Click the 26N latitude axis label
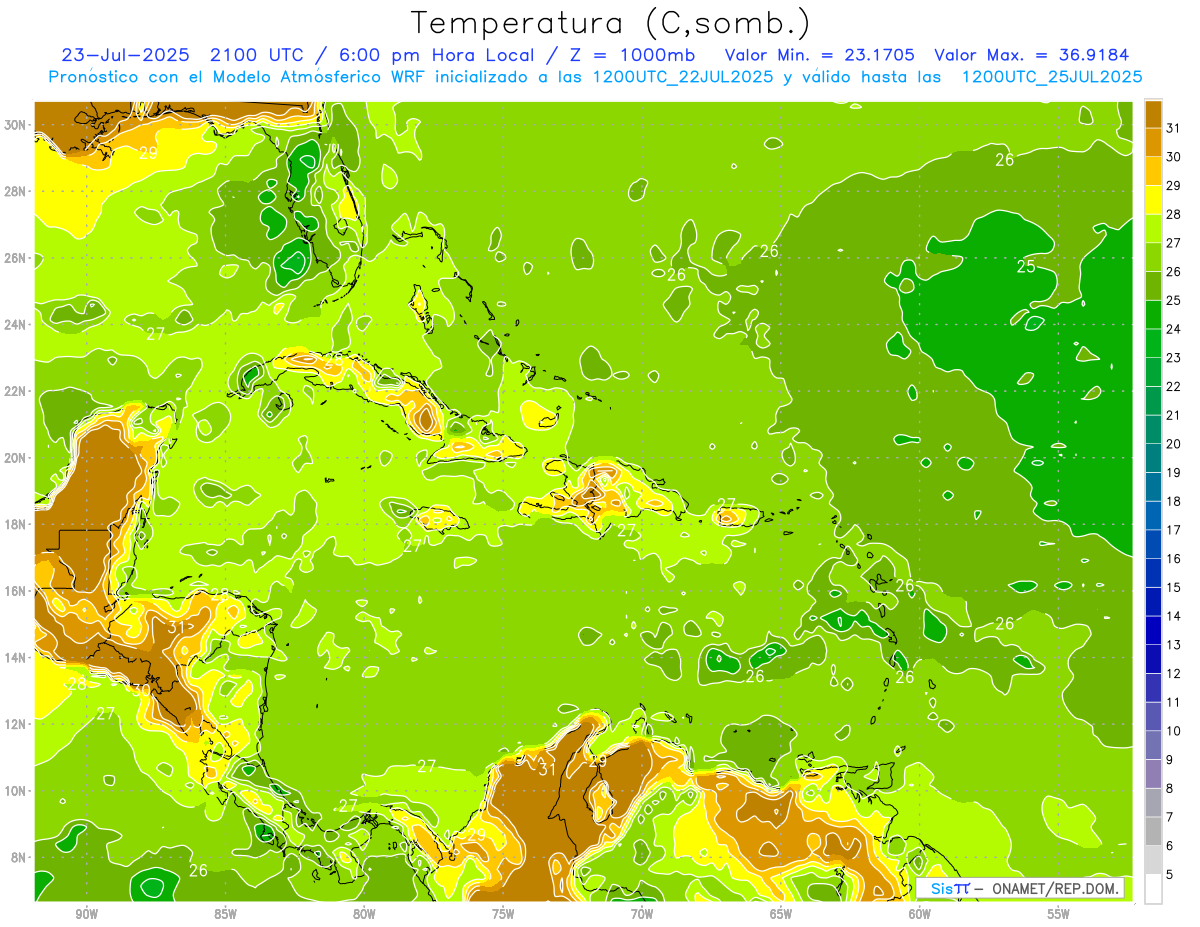 click(17, 258)
